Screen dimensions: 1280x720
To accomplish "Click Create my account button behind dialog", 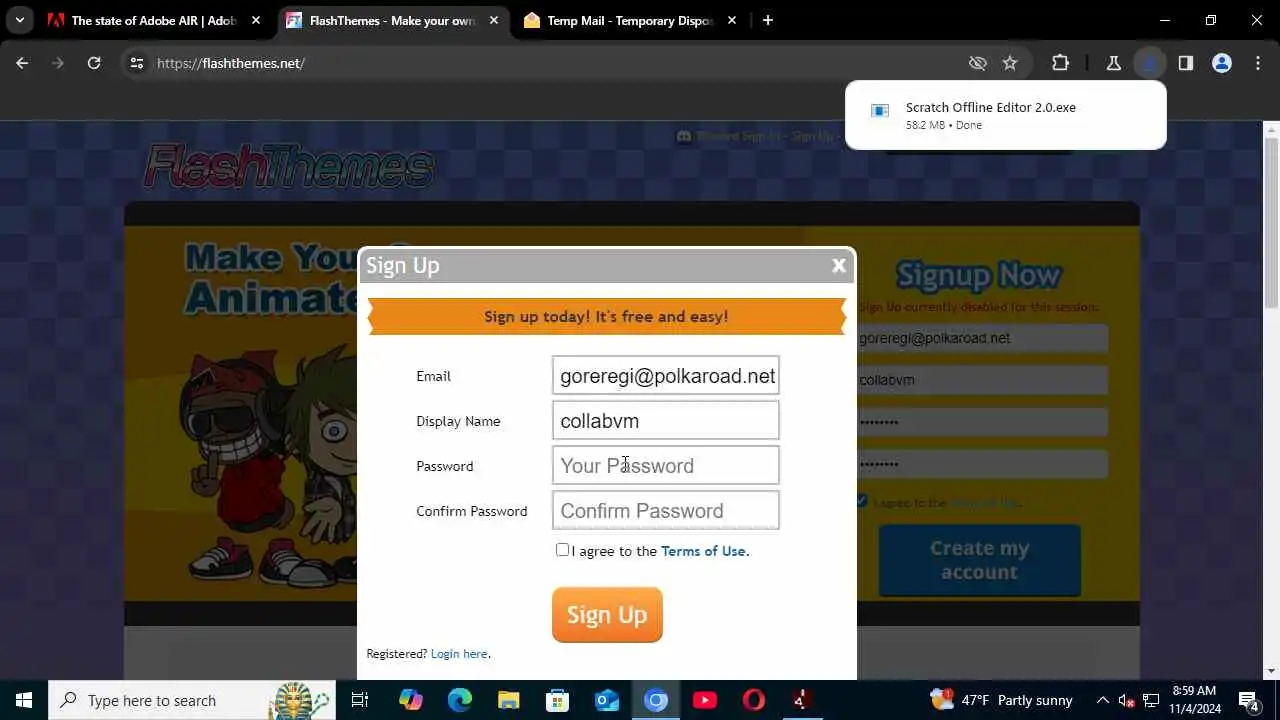I will point(980,560).
